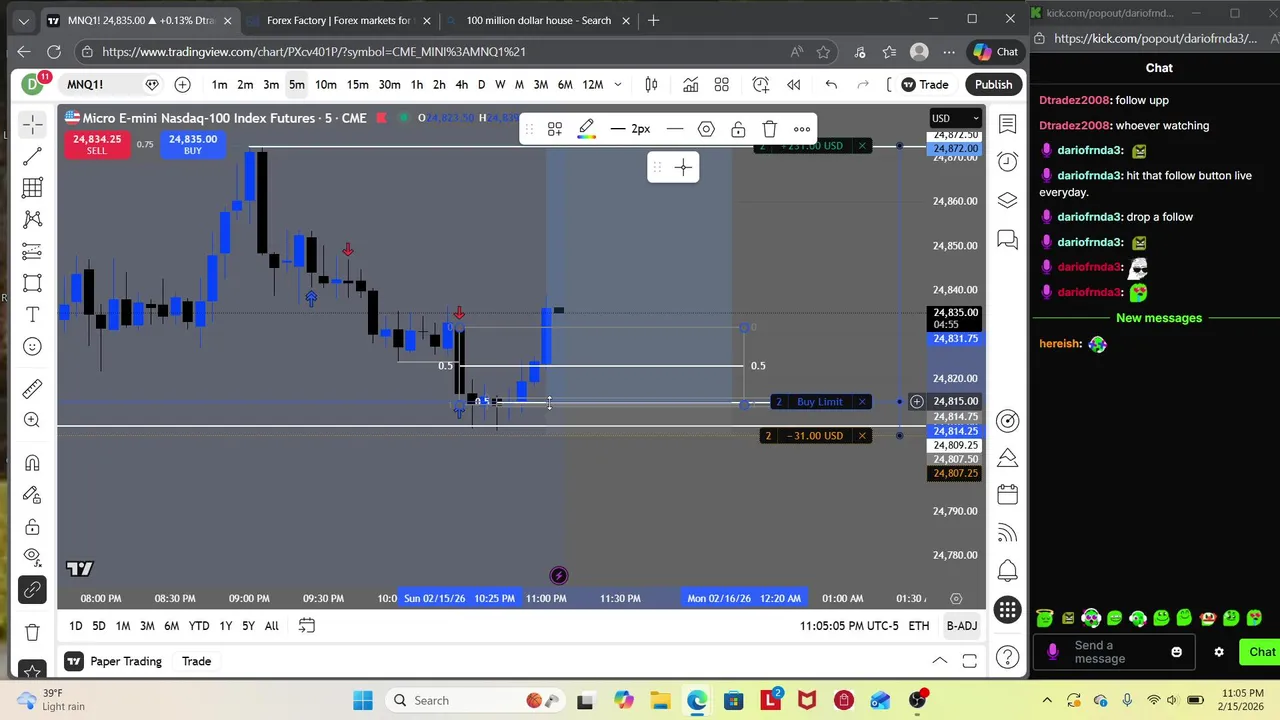The height and width of the screenshot is (720, 1280).
Task: Open the Paper Trading broker panel
Action: (x=114, y=661)
